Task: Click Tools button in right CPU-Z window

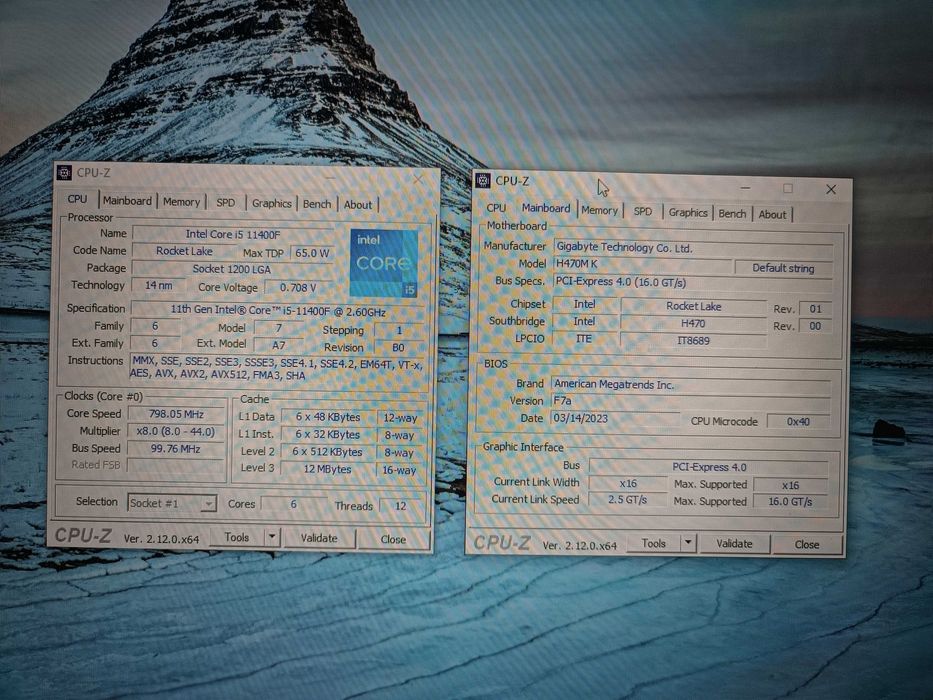Action: (653, 543)
